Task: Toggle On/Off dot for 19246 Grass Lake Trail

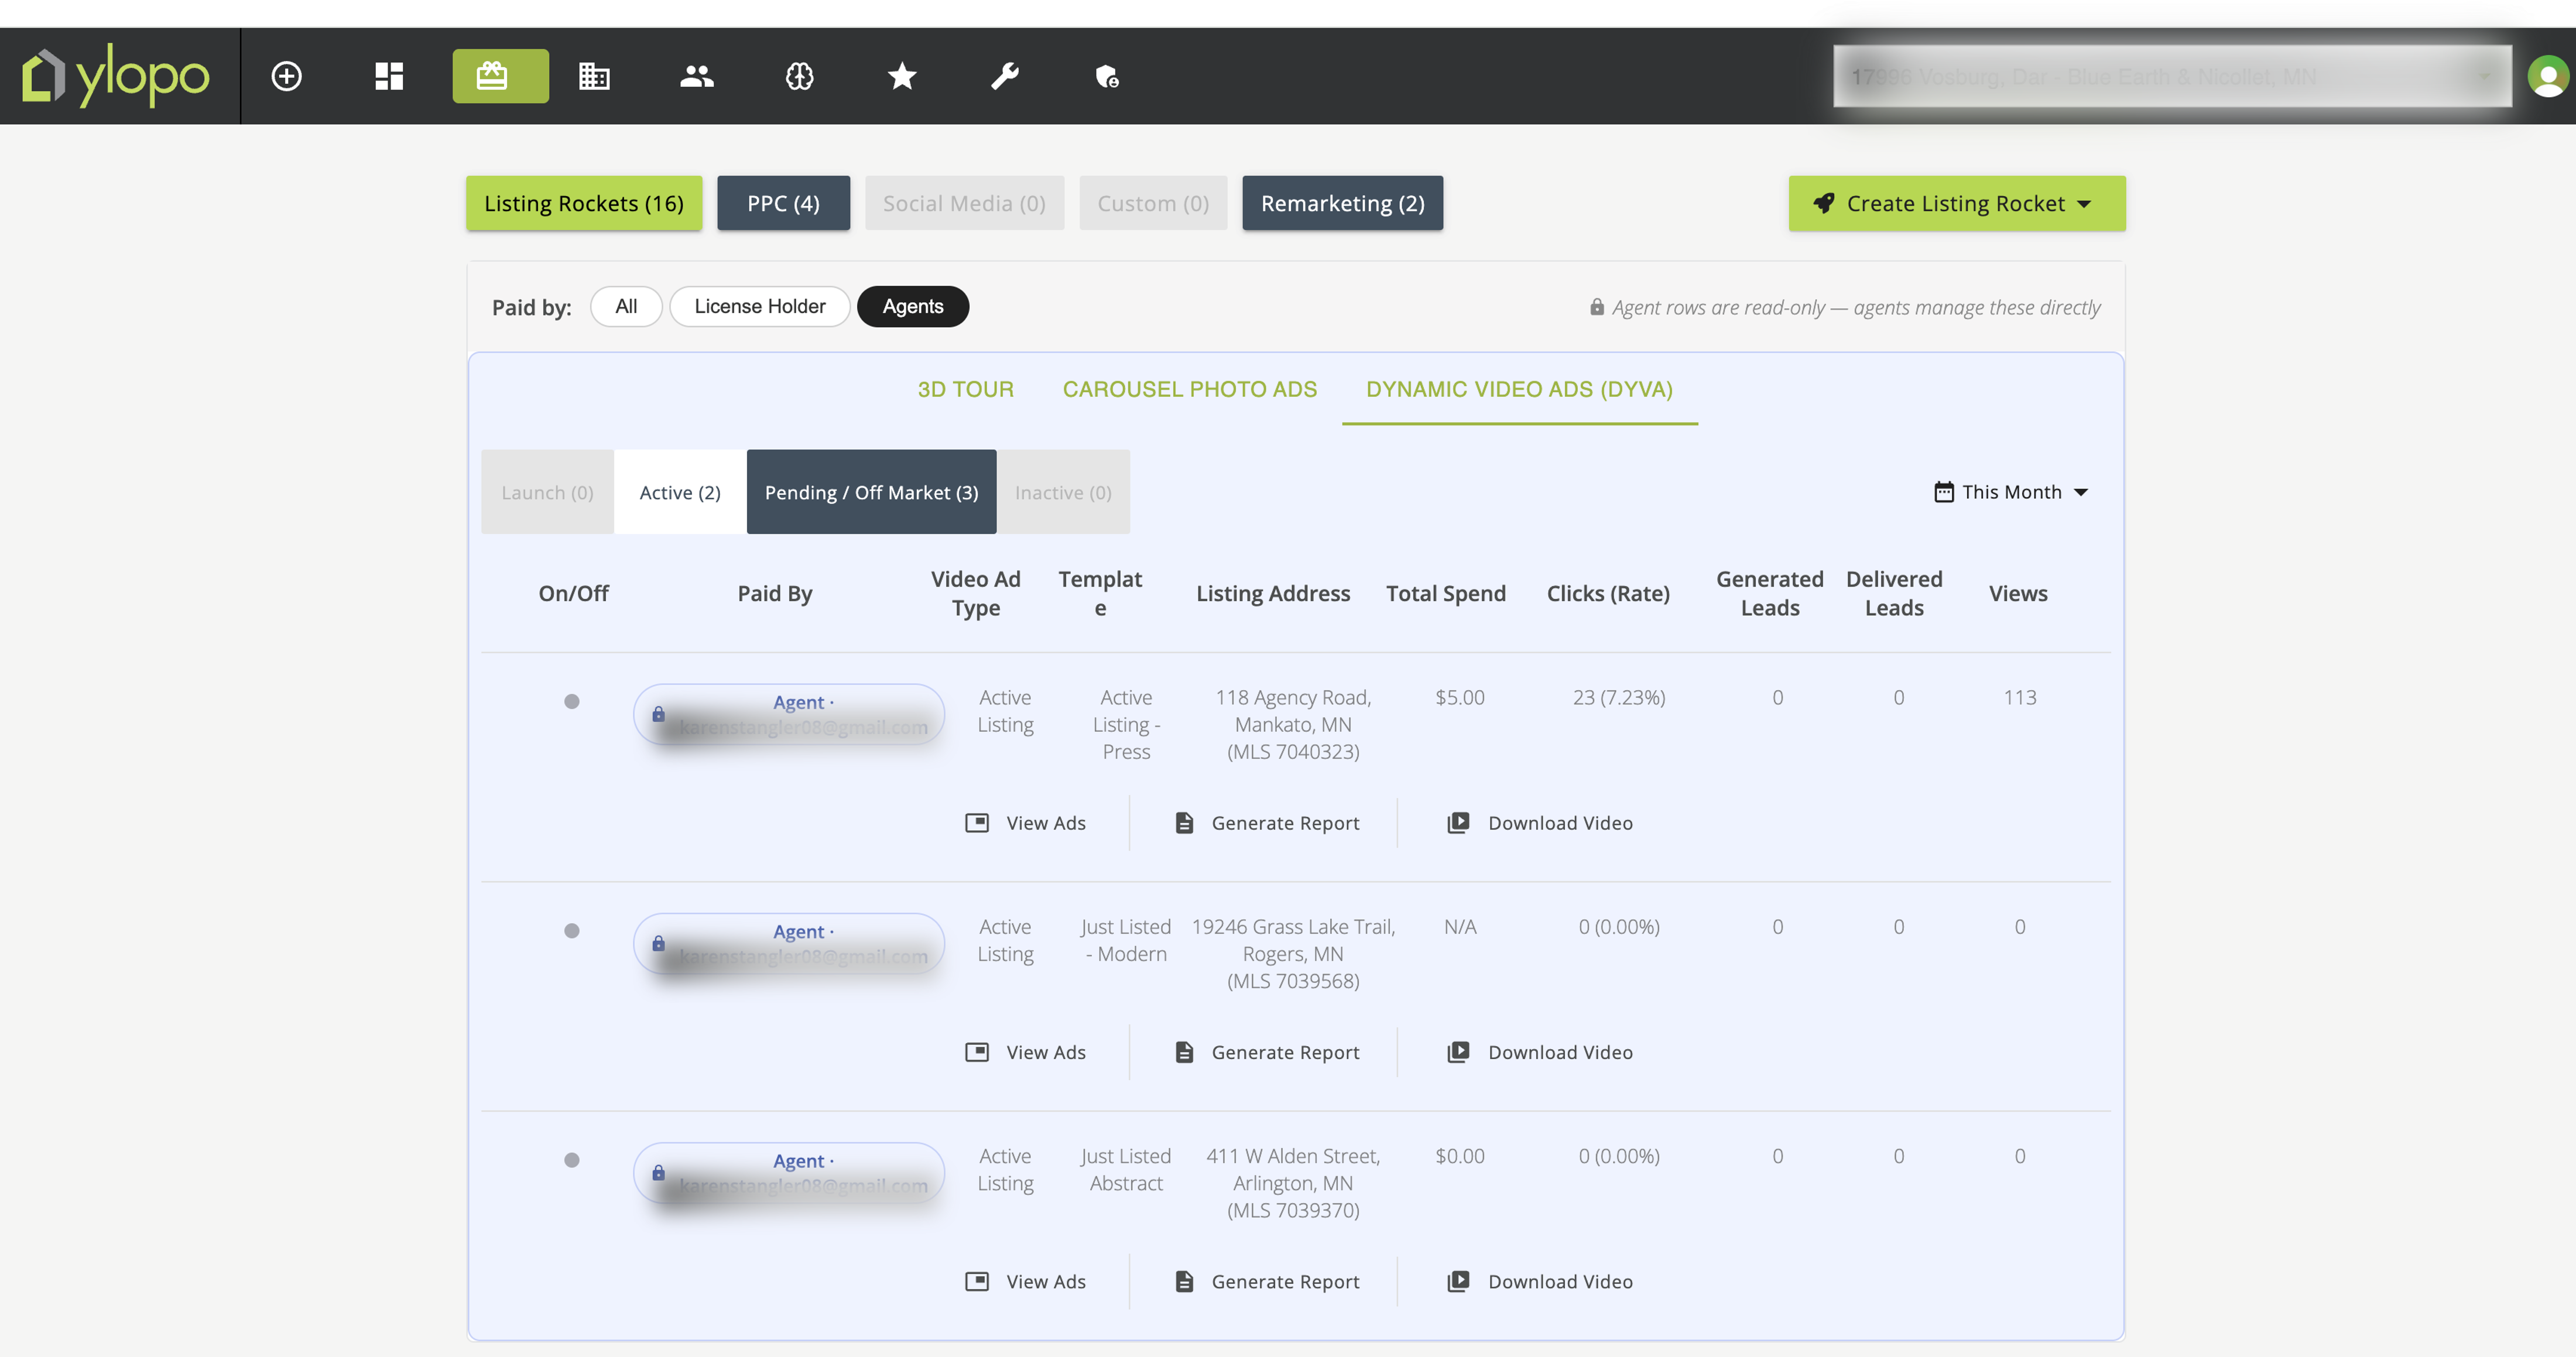Action: 572,930
